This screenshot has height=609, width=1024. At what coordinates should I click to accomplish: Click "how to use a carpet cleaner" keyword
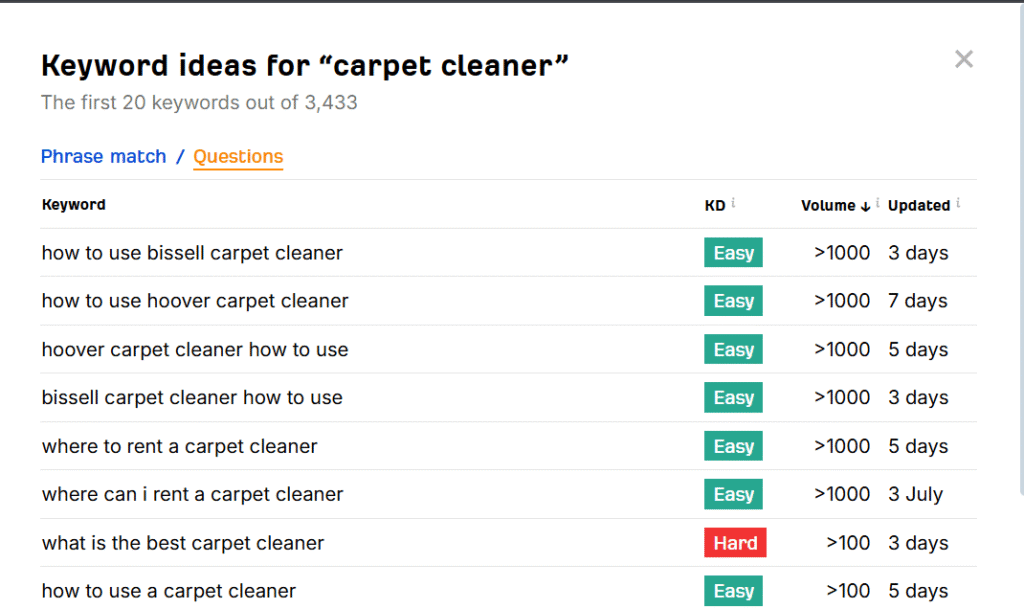169,591
